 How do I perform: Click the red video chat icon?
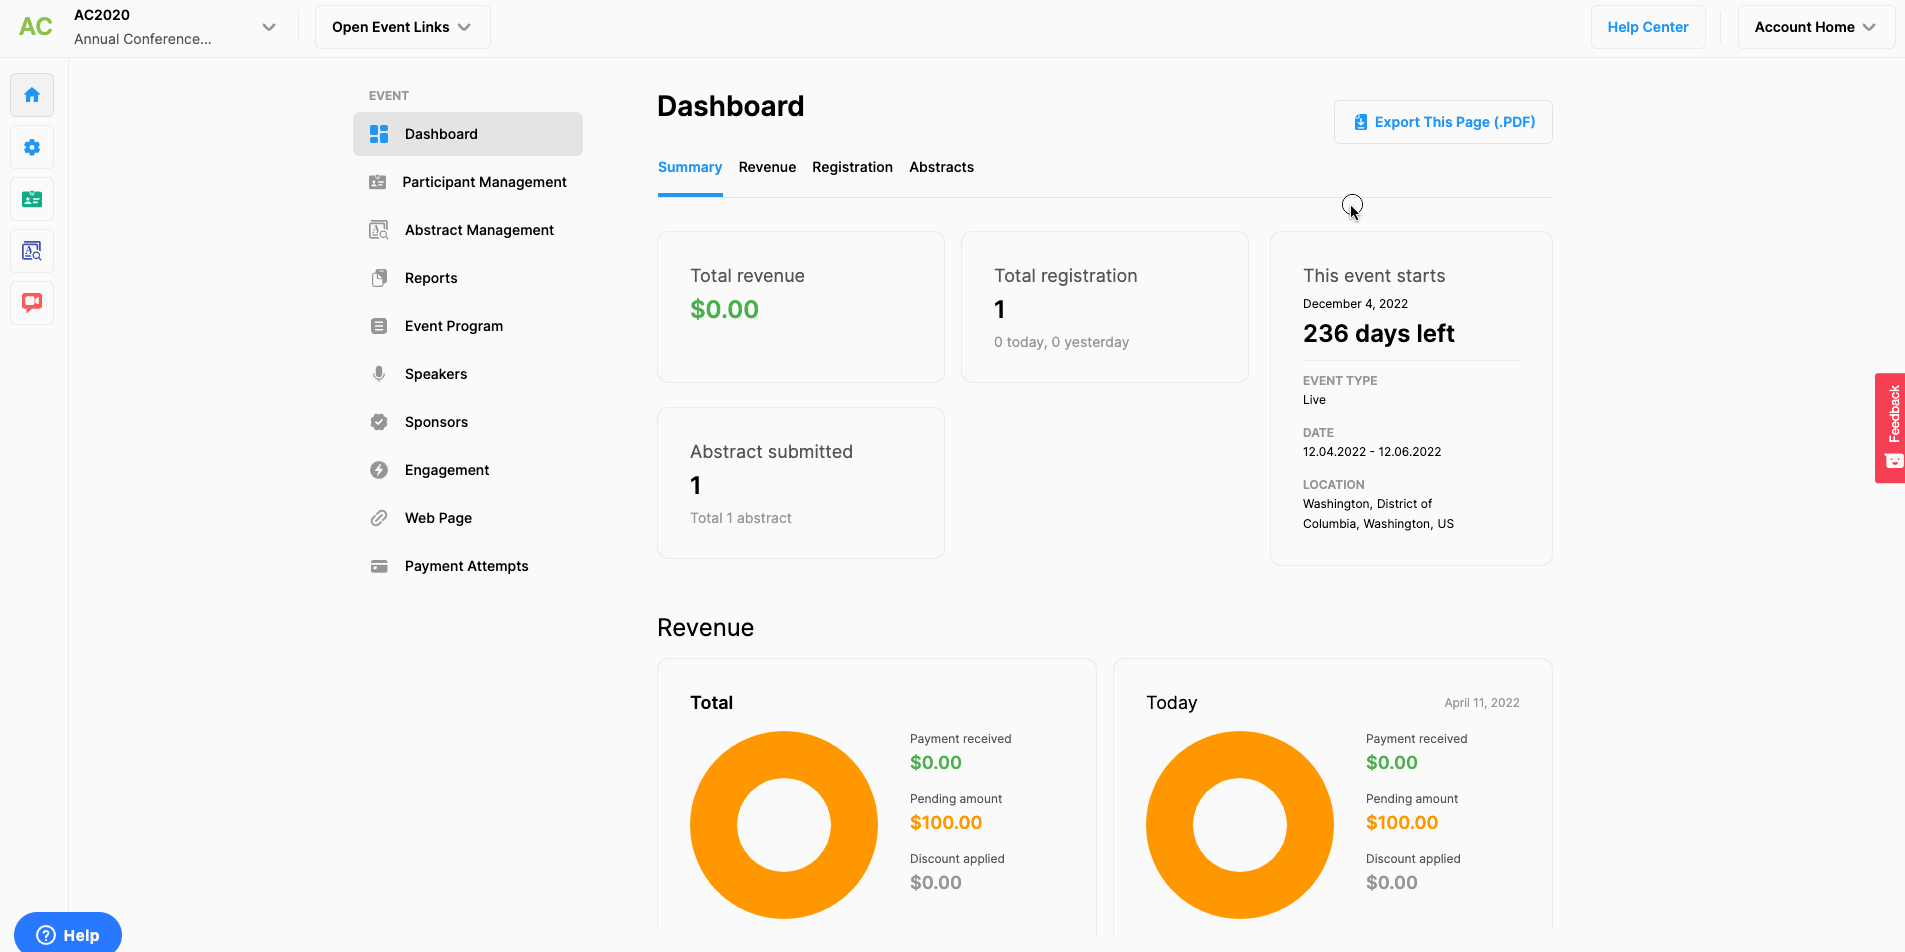coord(32,302)
